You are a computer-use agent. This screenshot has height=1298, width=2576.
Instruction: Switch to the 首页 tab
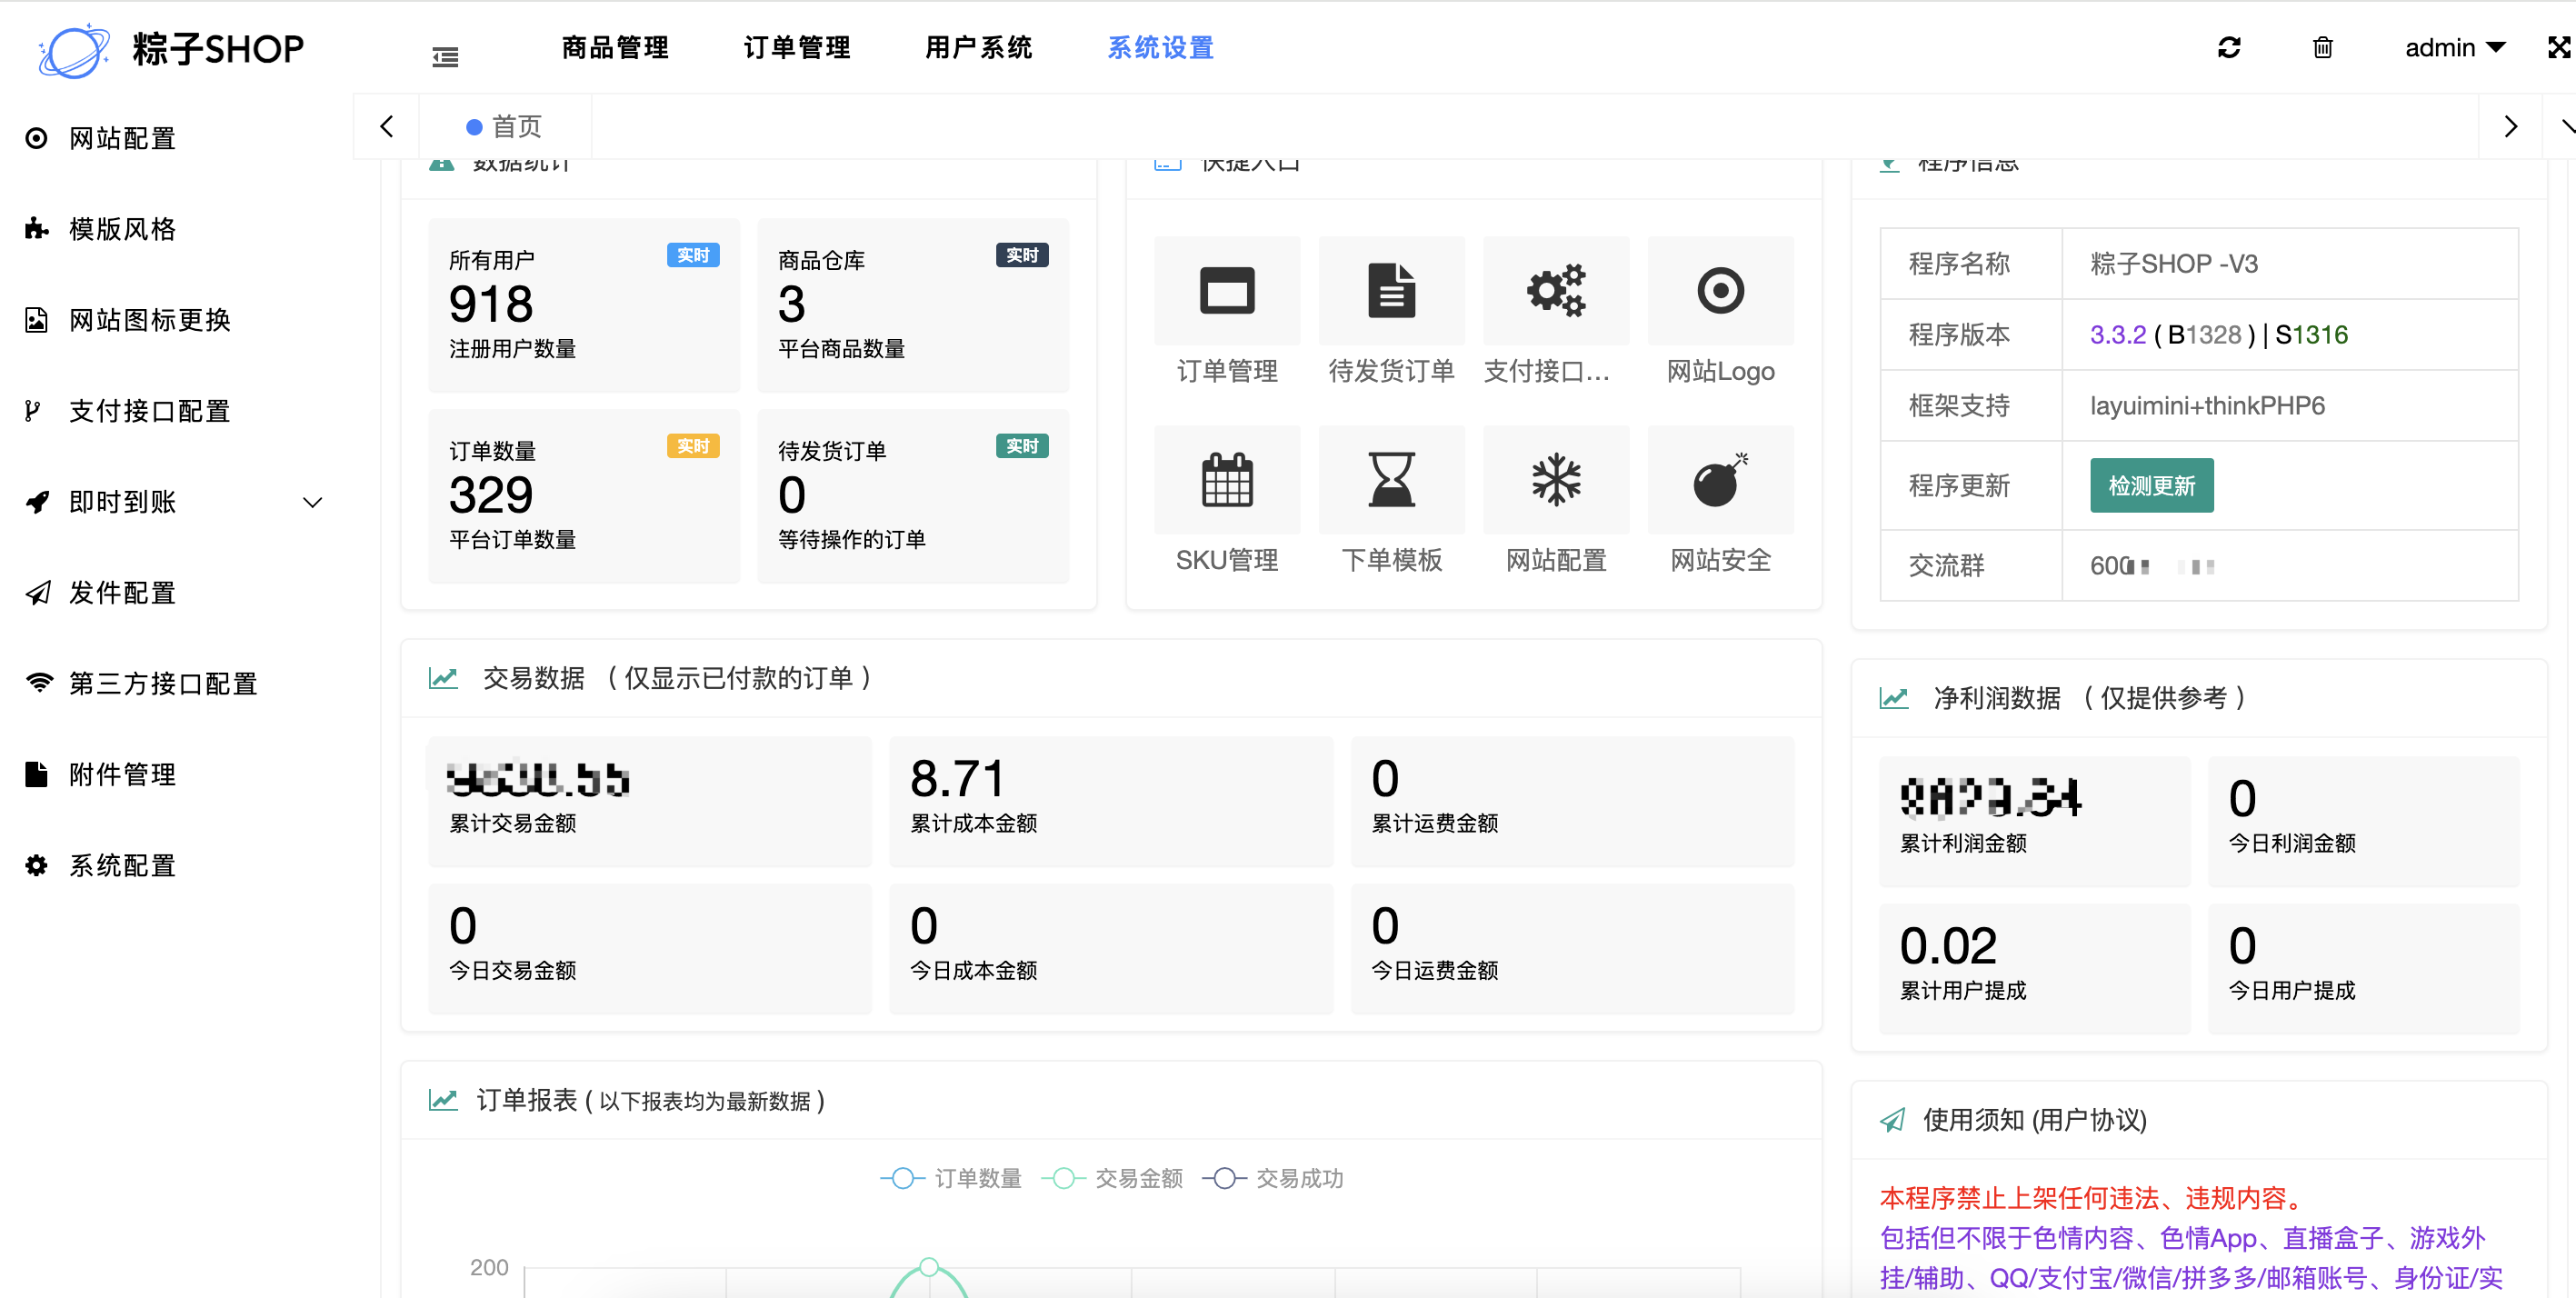tap(504, 127)
